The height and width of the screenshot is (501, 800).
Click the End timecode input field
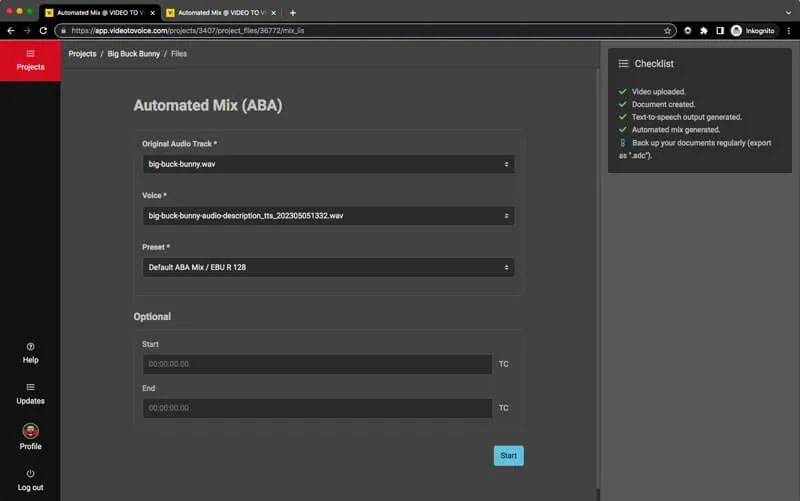tap(317, 408)
